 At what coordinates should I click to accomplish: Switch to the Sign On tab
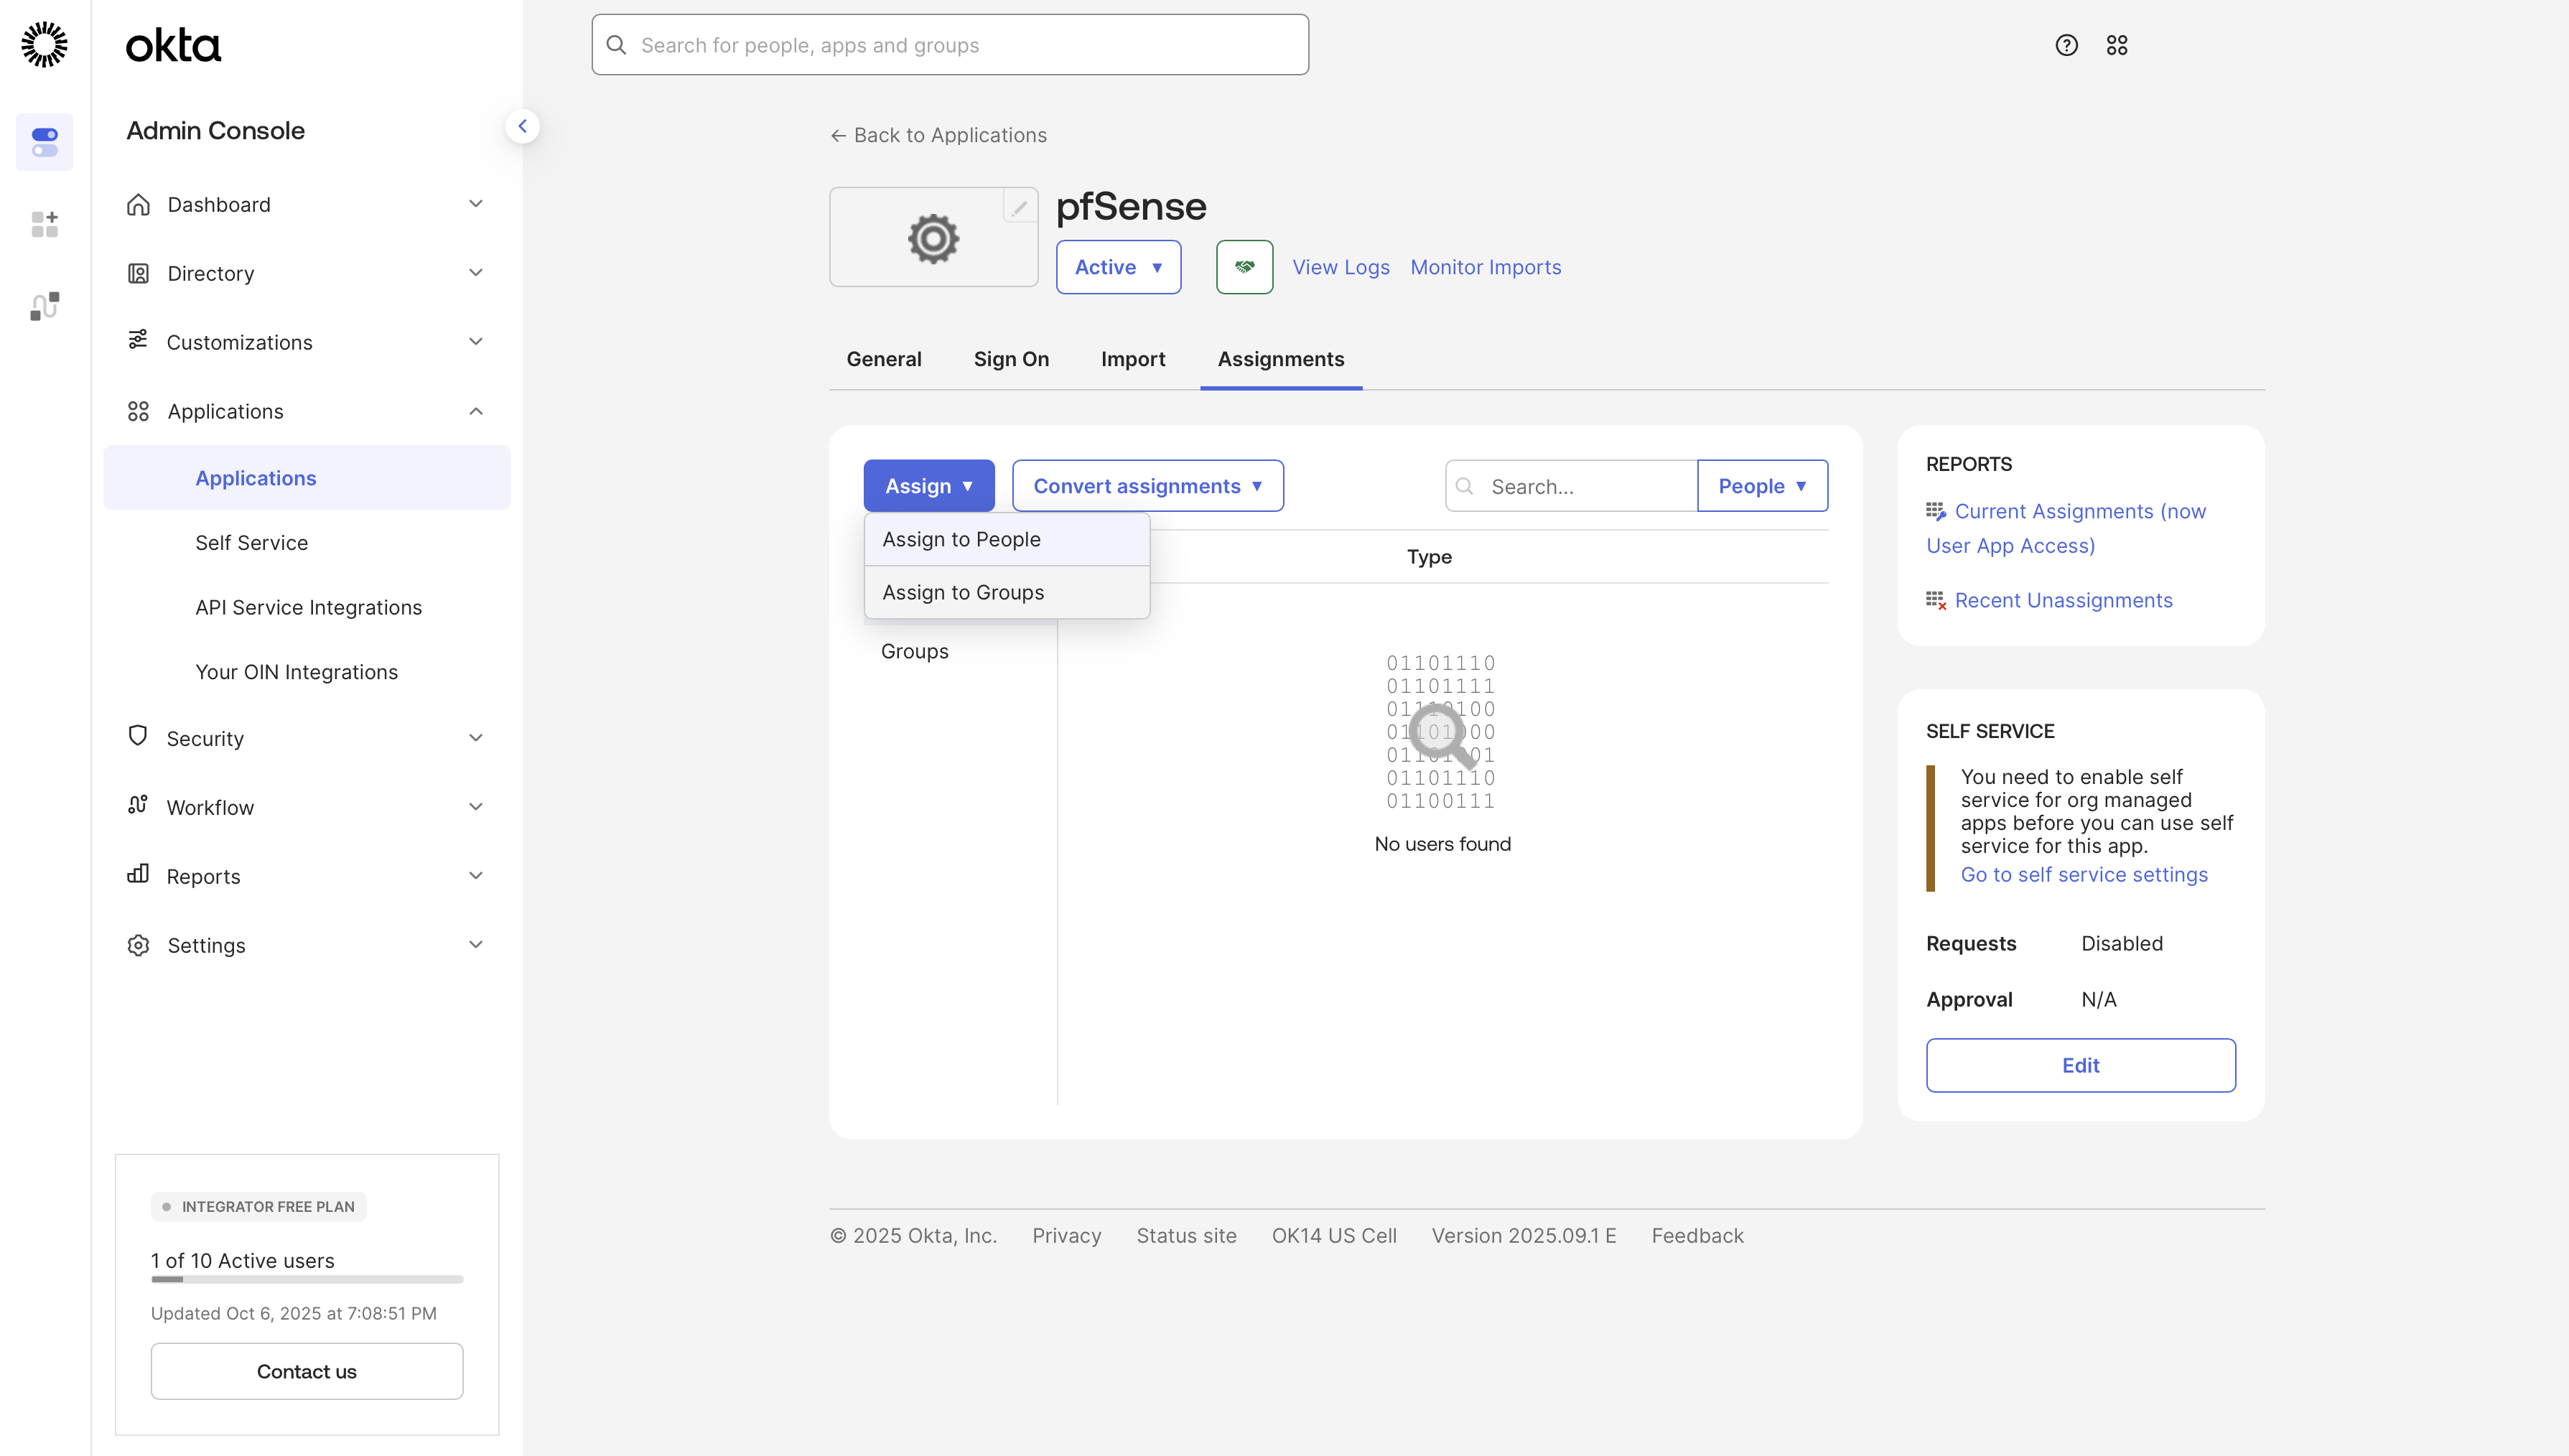(1011, 359)
